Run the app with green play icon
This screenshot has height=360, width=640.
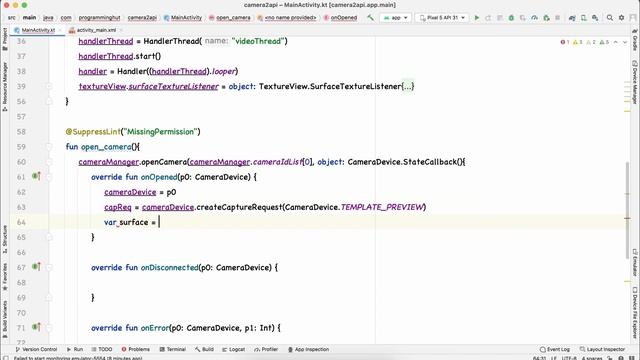point(476,18)
